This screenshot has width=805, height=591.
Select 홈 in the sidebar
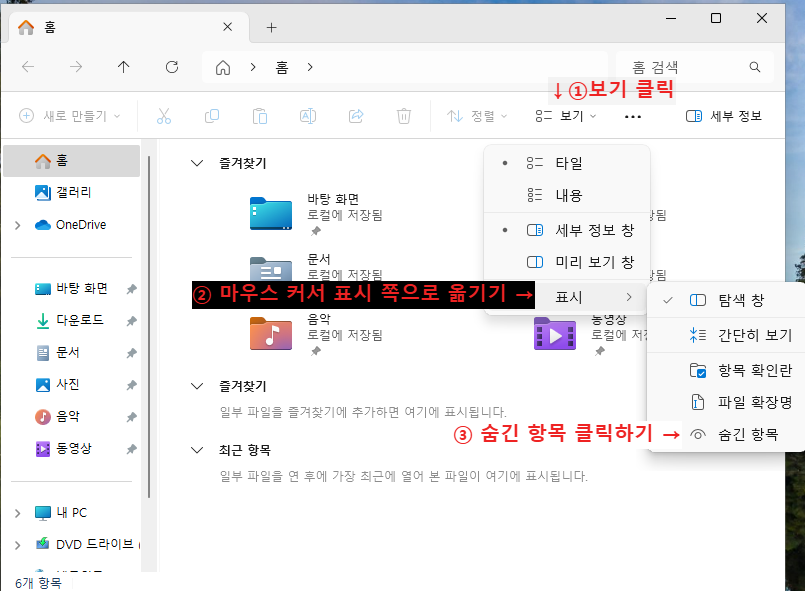click(71, 161)
